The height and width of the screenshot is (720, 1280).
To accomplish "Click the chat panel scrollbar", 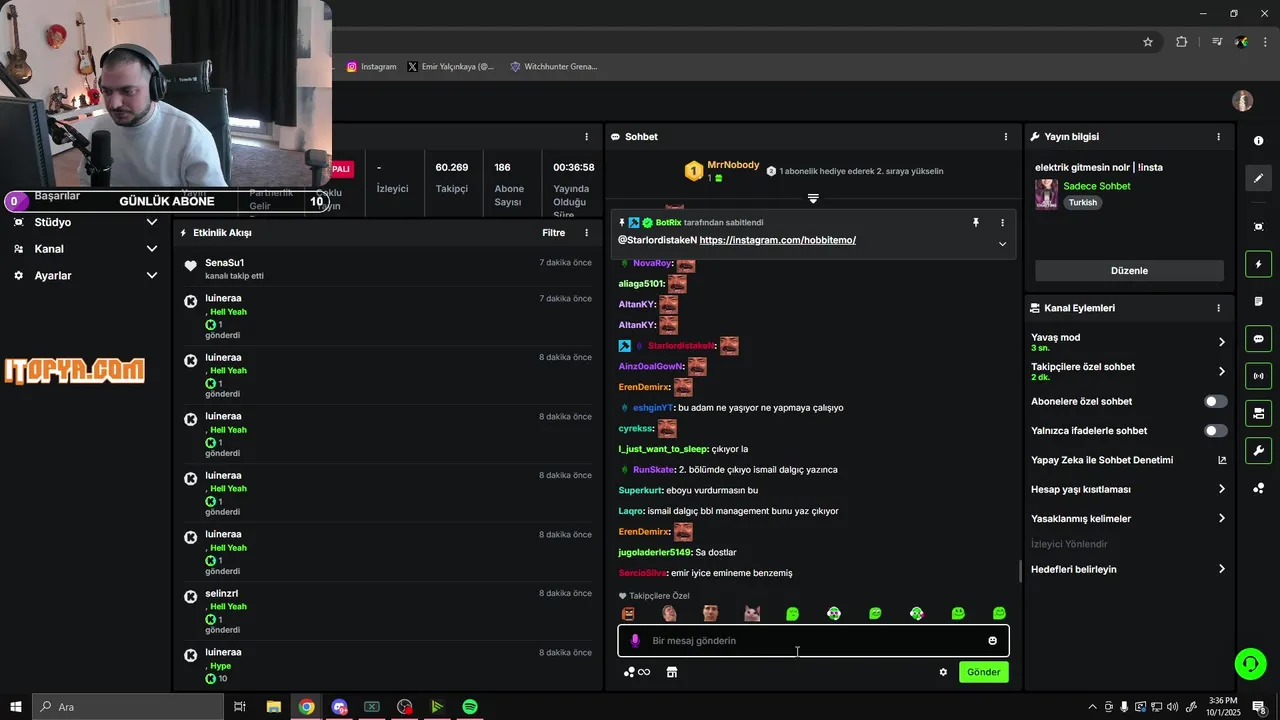I will click(x=1020, y=571).
